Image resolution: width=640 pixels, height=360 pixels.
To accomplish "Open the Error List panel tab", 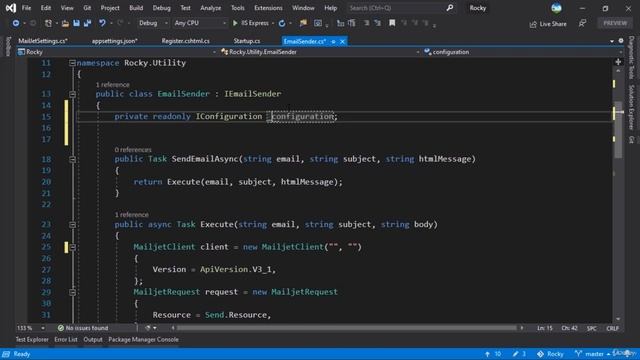I will [66, 340].
